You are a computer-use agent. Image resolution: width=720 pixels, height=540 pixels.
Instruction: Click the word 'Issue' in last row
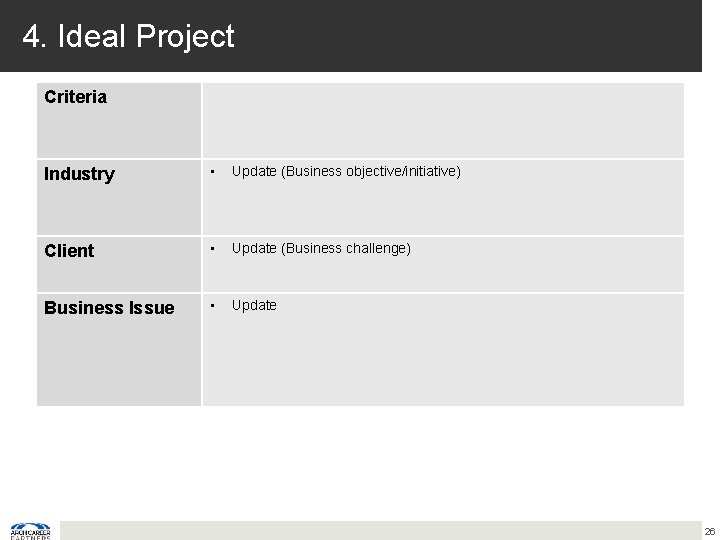(x=150, y=308)
